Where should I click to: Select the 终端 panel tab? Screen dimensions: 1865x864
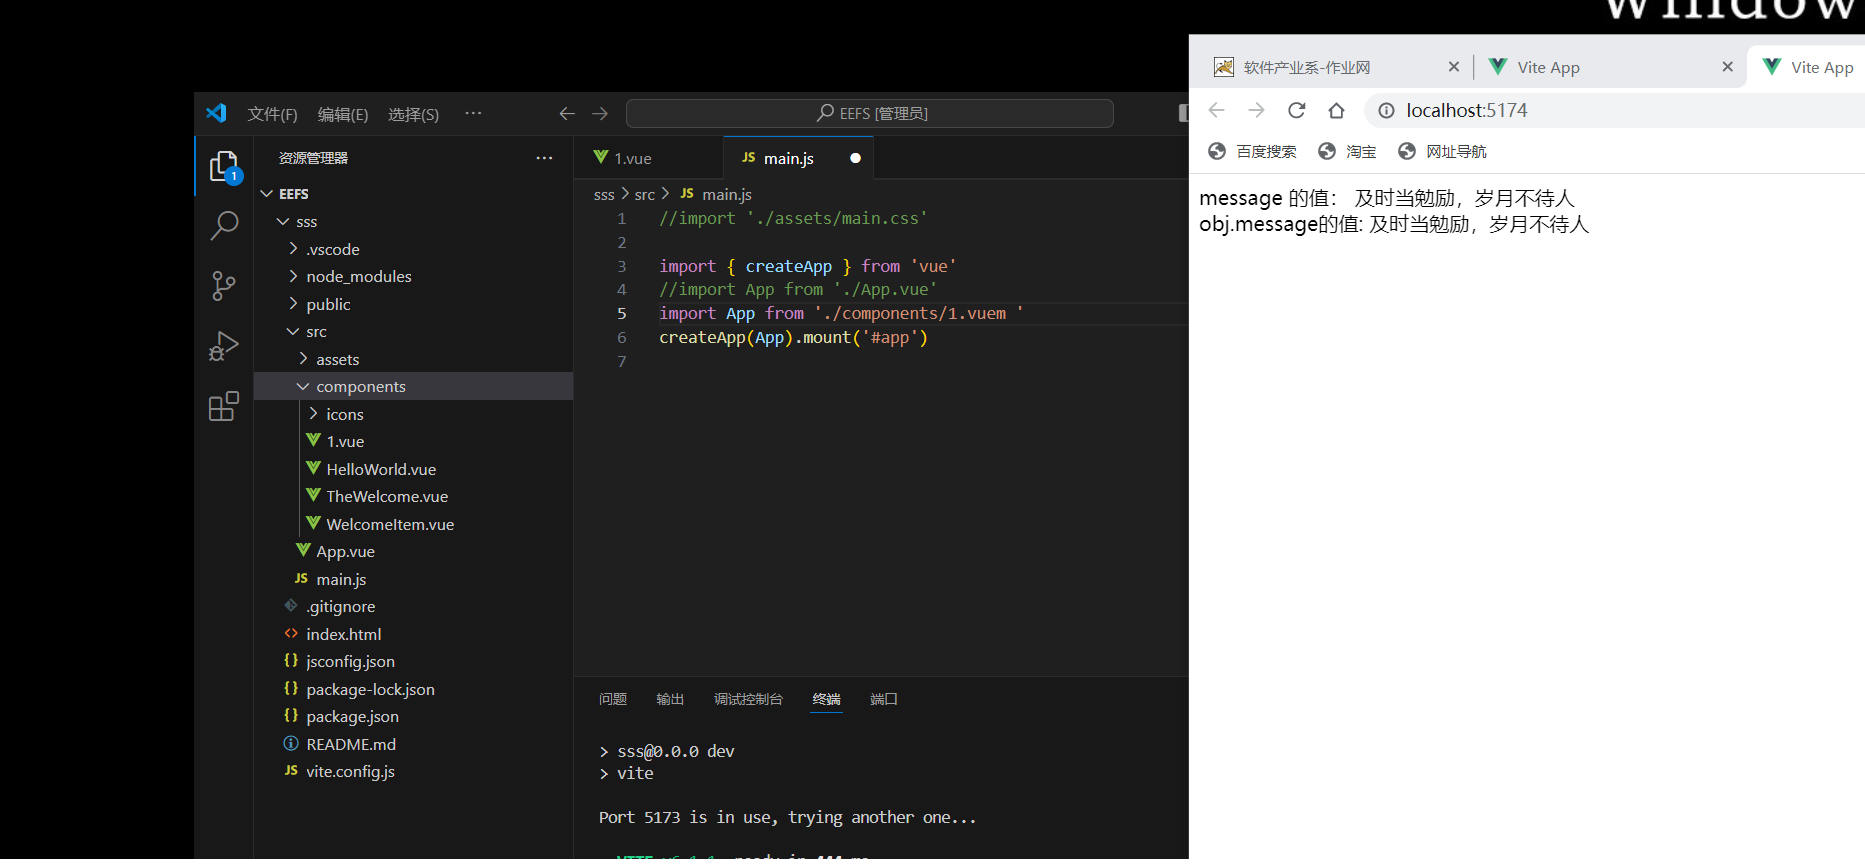coord(827,699)
